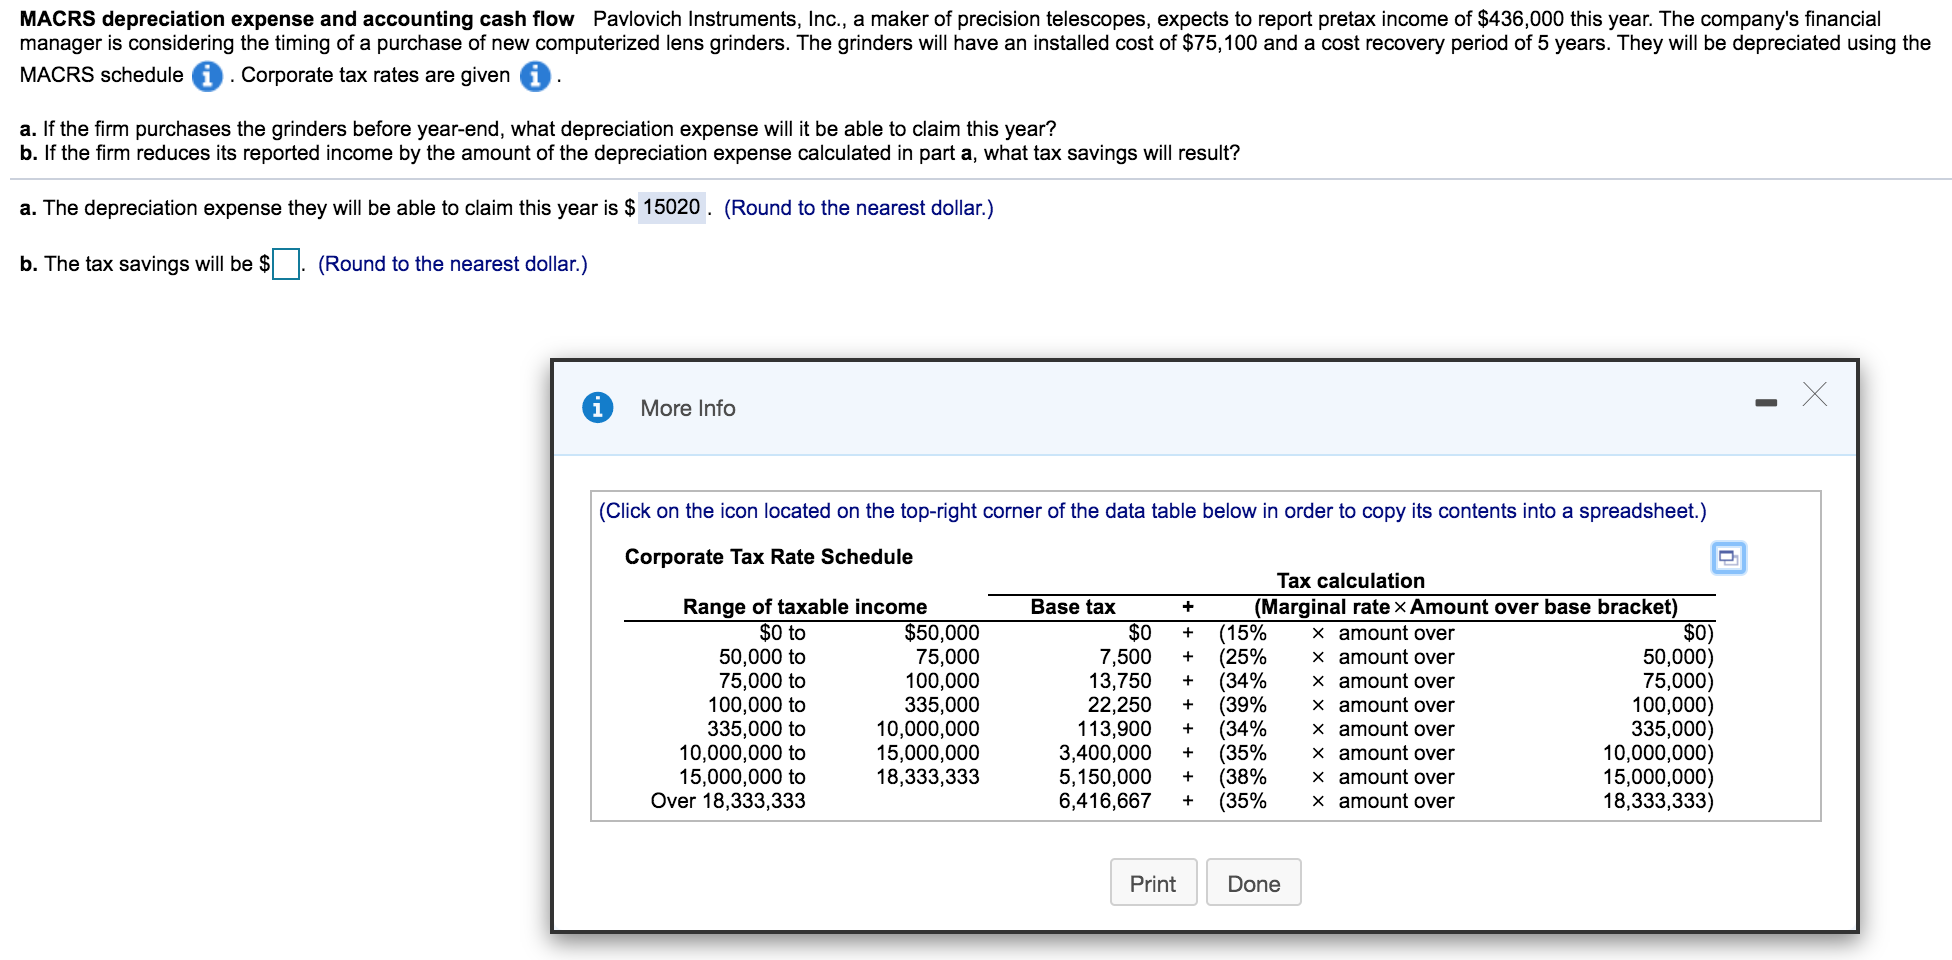Click the Corporate Tax Rate Schedule heading
Image resolution: width=1952 pixels, height=960 pixels.
click(x=768, y=557)
